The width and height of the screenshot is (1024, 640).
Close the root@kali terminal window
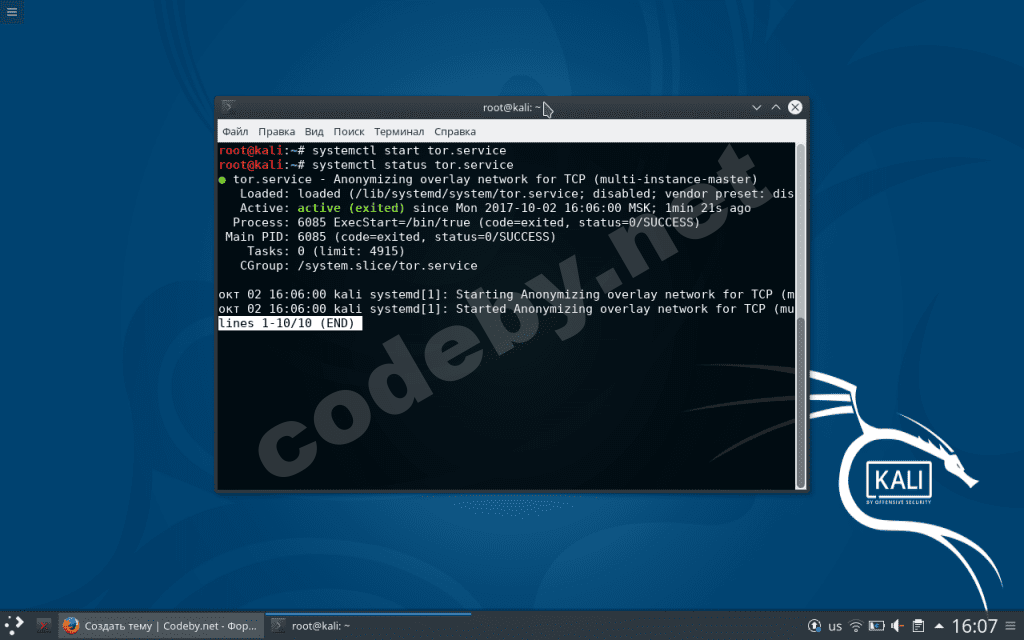click(x=795, y=107)
